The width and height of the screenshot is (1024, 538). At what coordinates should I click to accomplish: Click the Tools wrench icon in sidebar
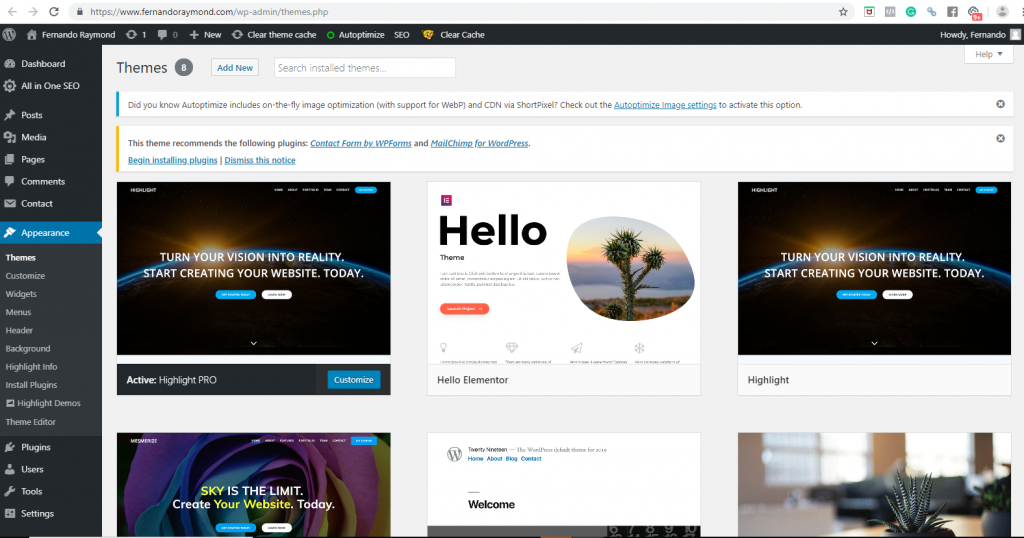point(10,492)
